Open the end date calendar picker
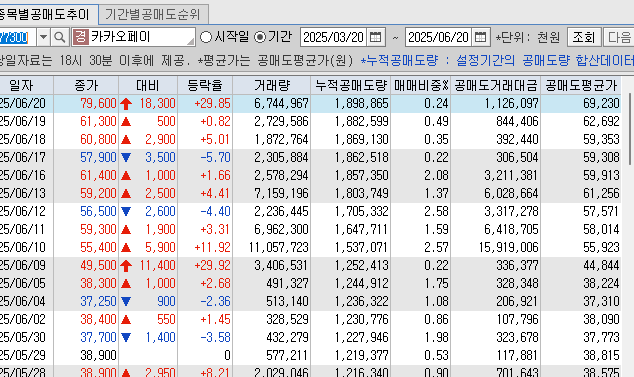Screen dimensions: 634x377 coord(480,37)
